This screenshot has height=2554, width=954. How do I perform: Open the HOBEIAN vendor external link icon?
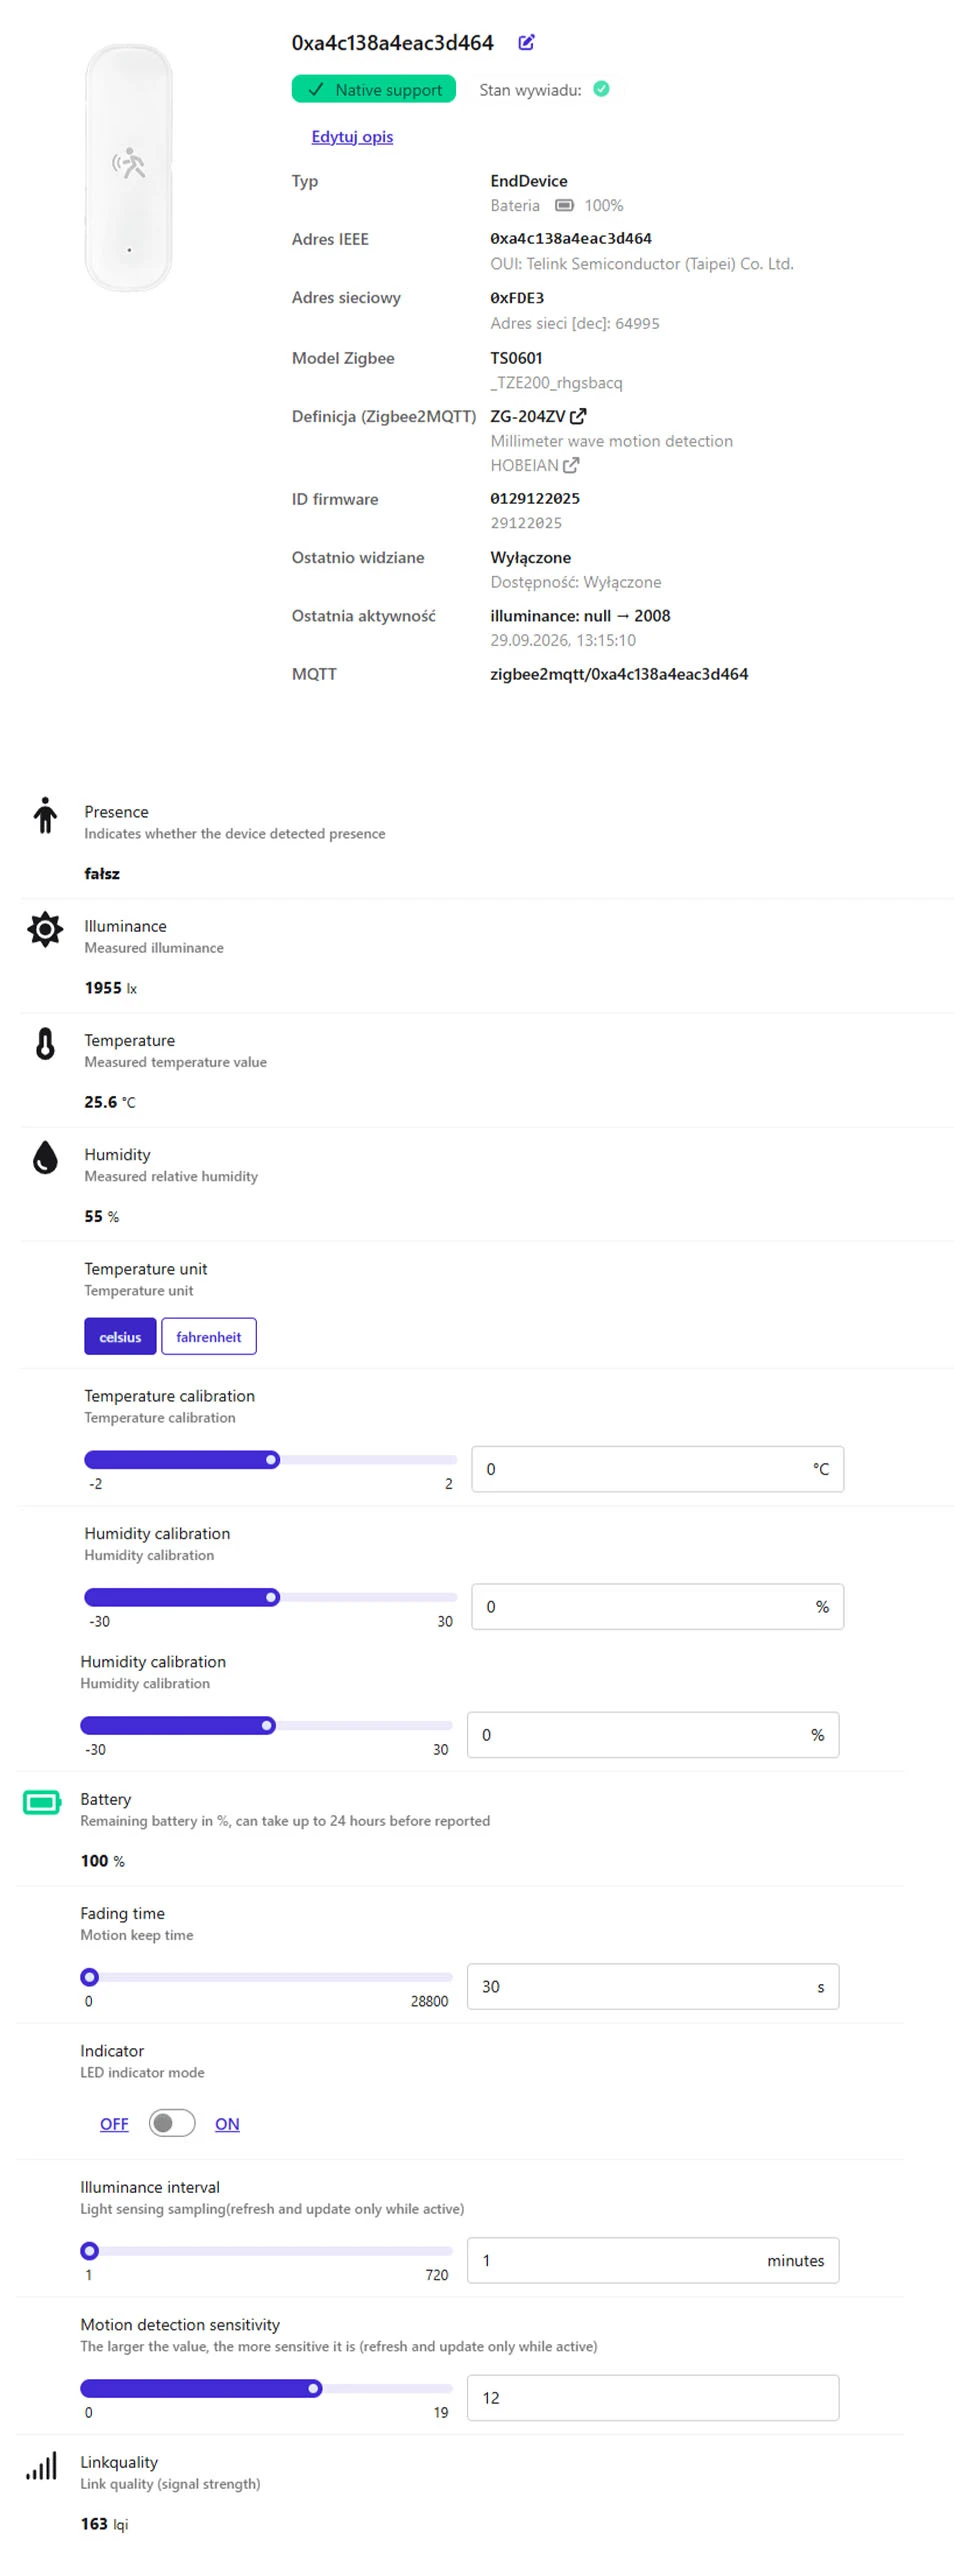click(x=571, y=465)
